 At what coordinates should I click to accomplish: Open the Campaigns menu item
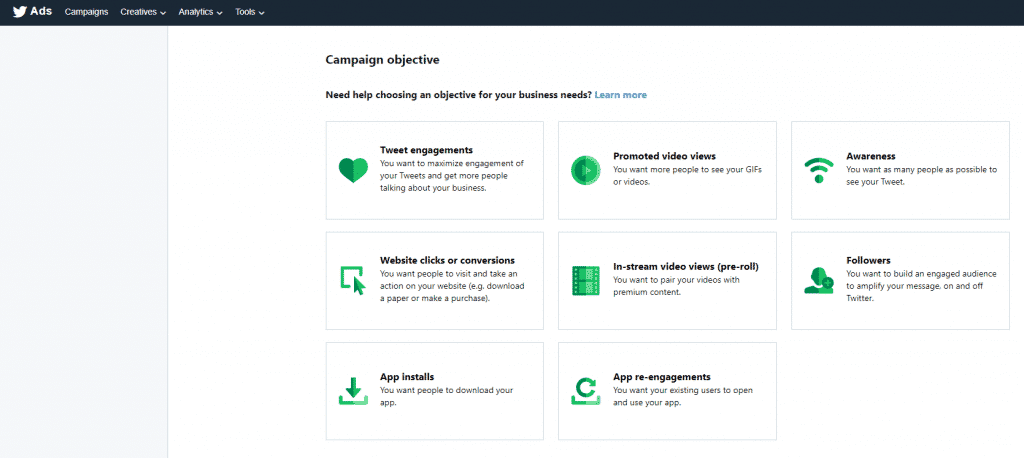coord(86,12)
